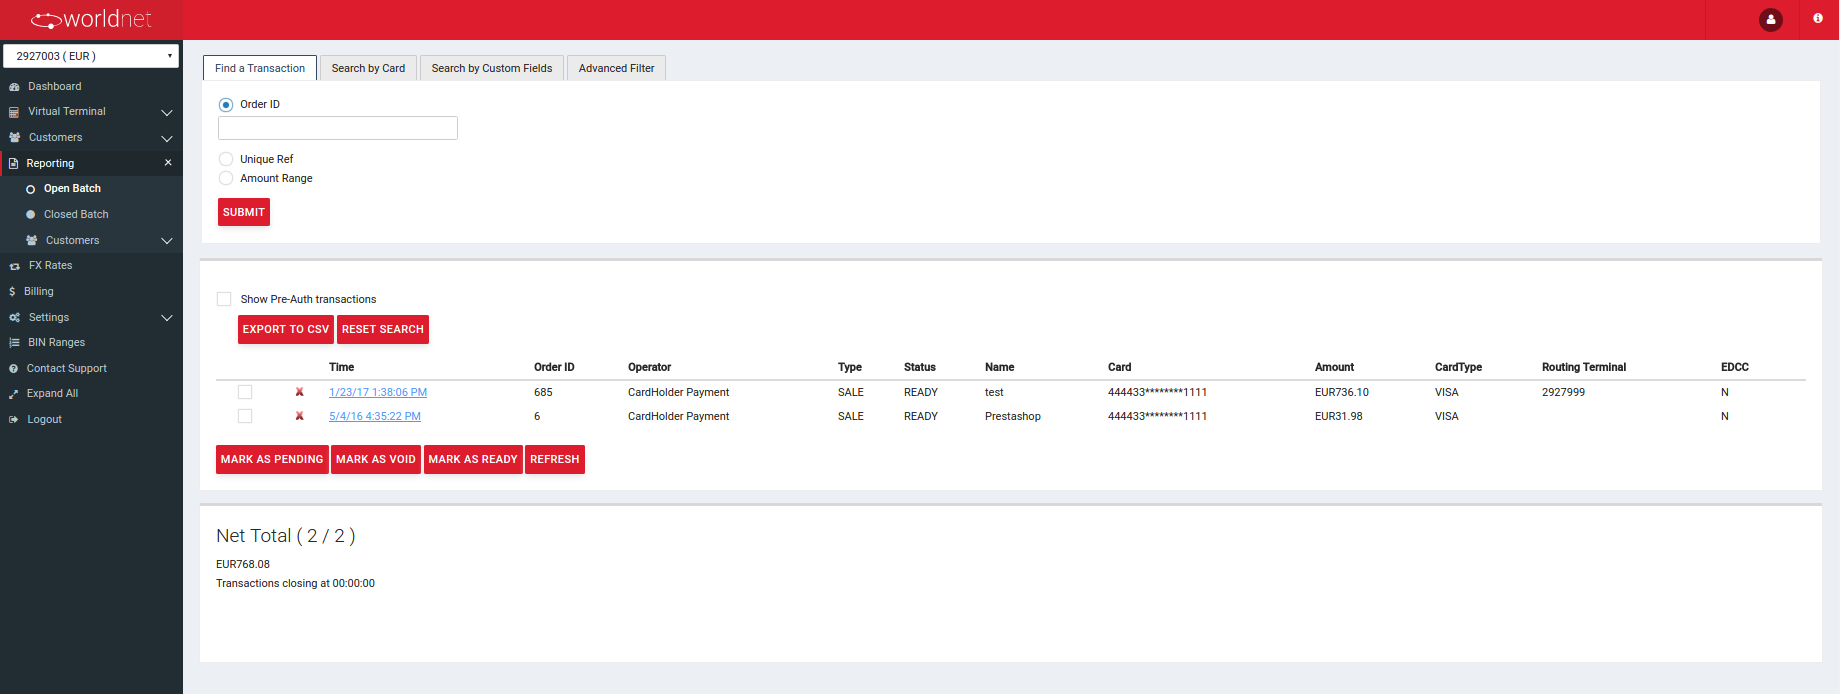This screenshot has width=1840, height=694.
Task: Click the Status column header
Action: click(920, 368)
